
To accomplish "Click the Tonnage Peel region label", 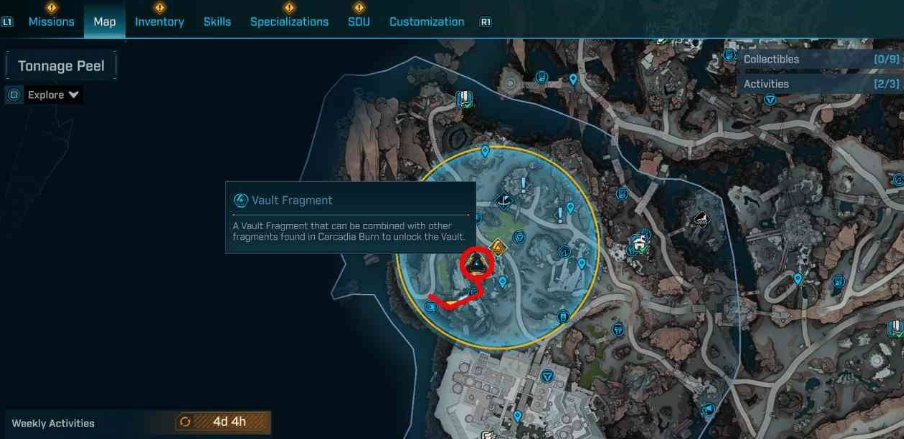I will (61, 66).
